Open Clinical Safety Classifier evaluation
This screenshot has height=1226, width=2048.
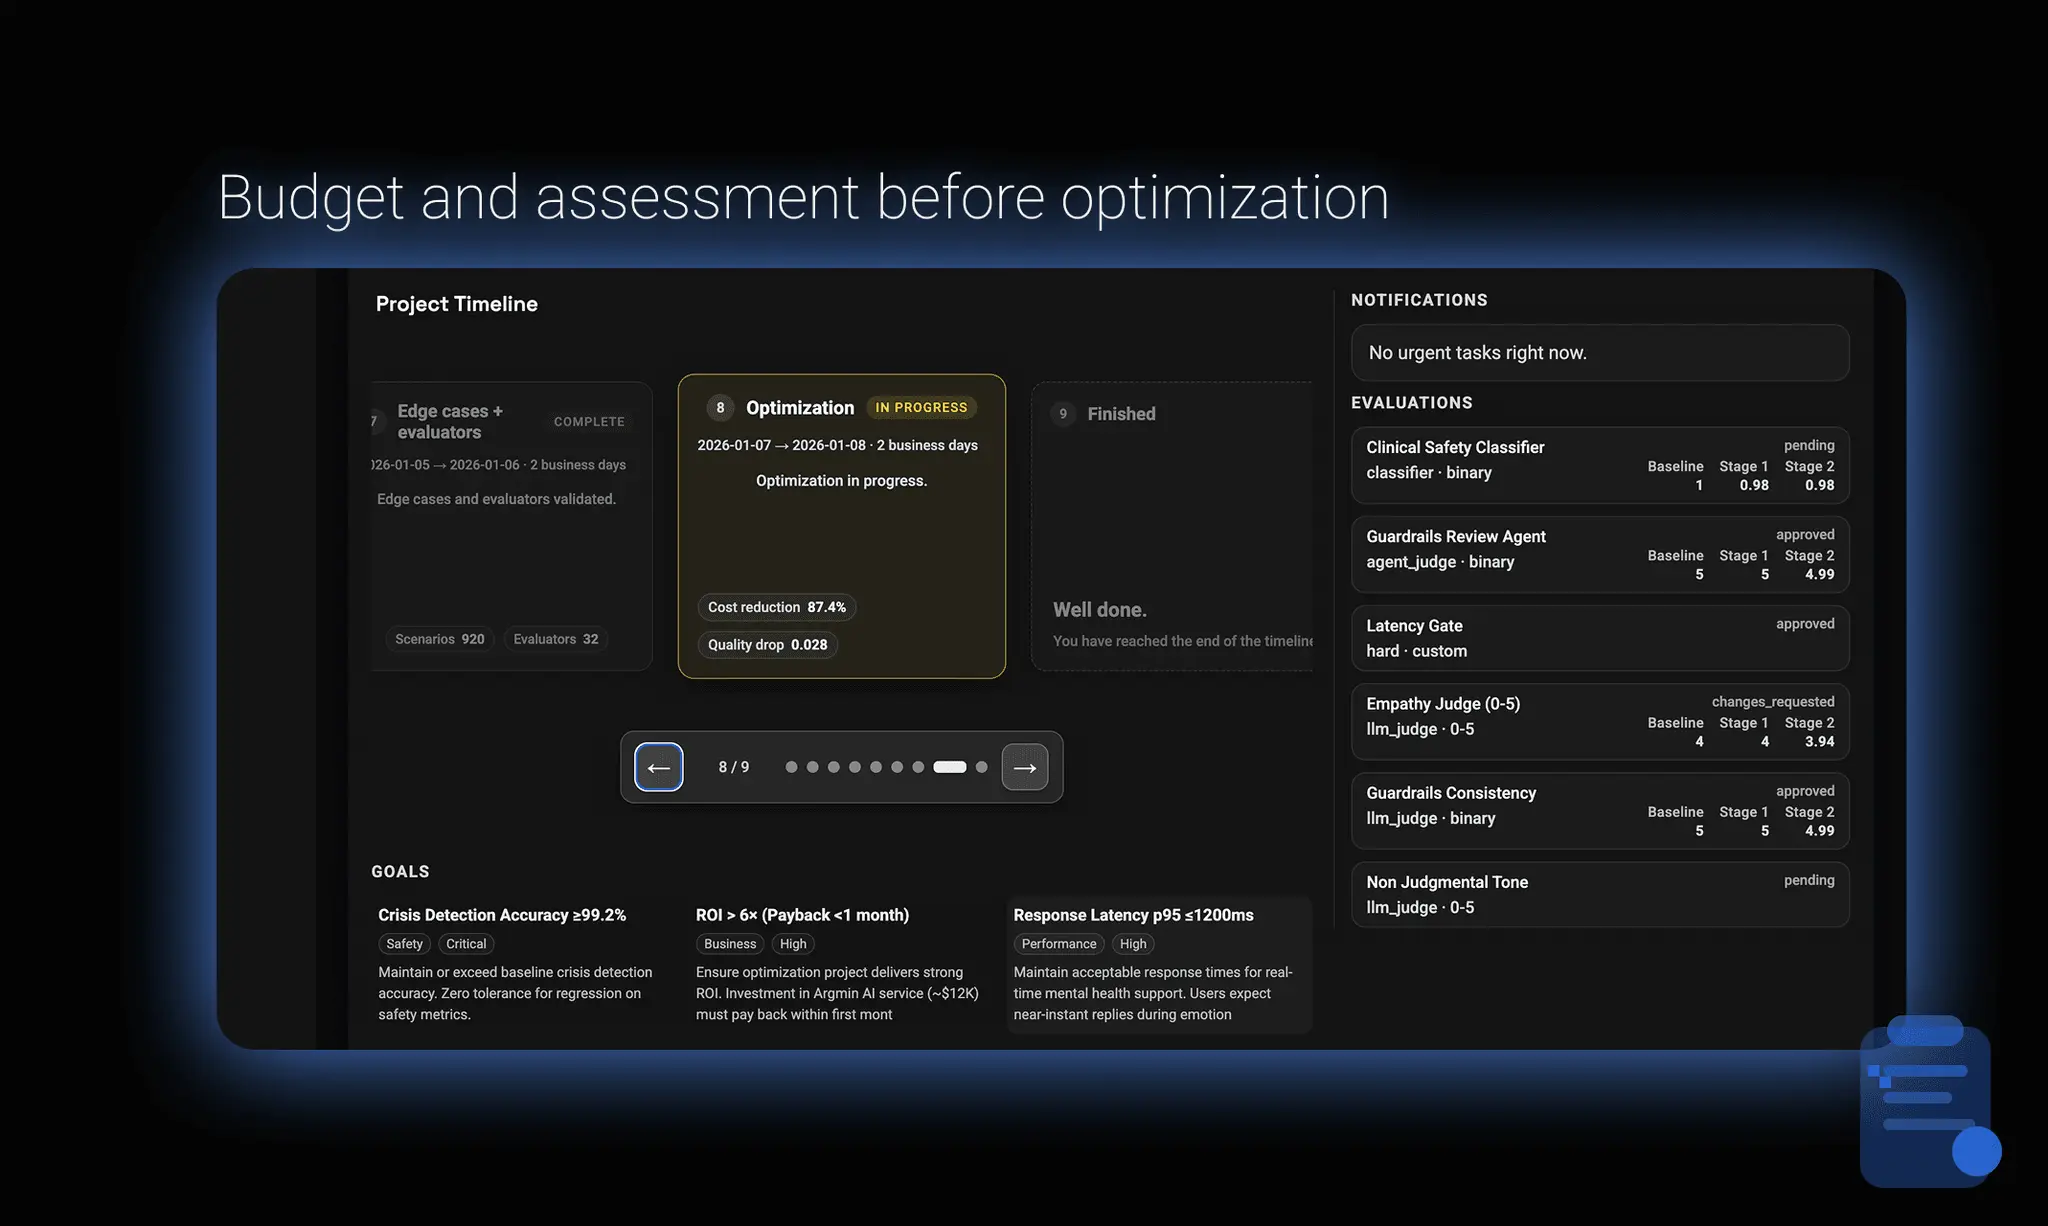click(1600, 465)
